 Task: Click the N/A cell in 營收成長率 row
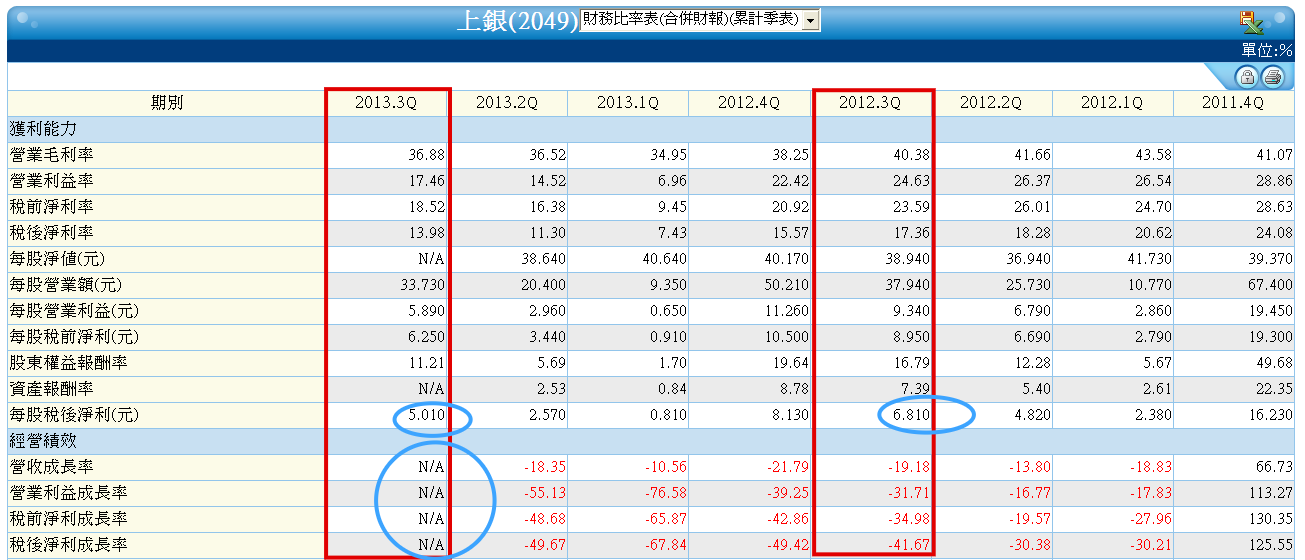(431, 467)
